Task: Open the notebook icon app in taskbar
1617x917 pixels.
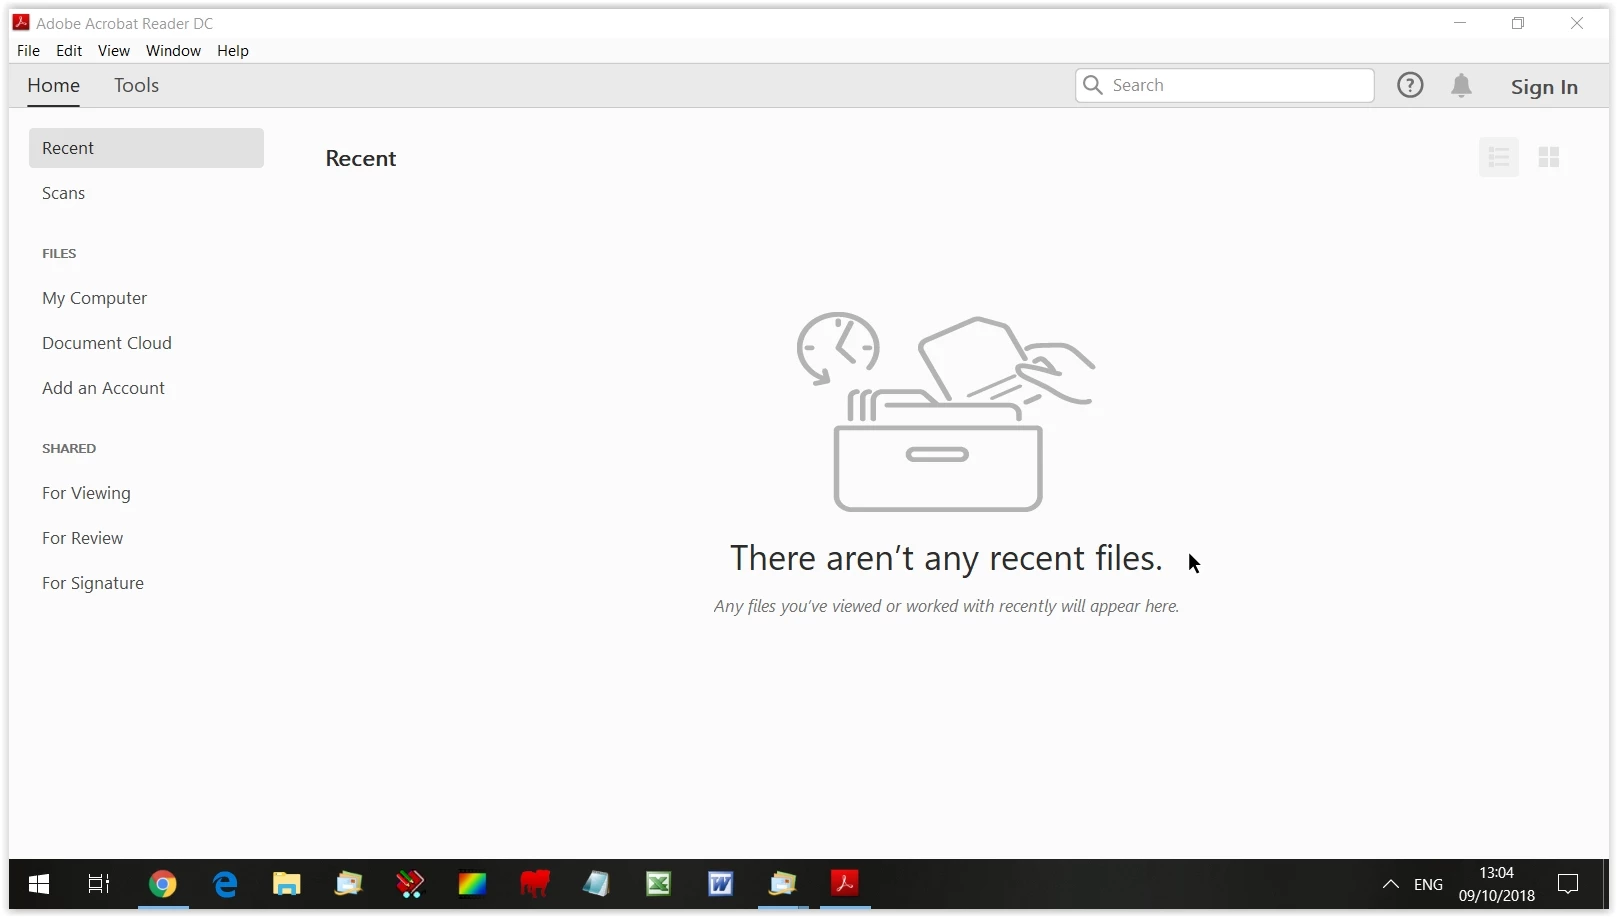Action: coord(597,884)
